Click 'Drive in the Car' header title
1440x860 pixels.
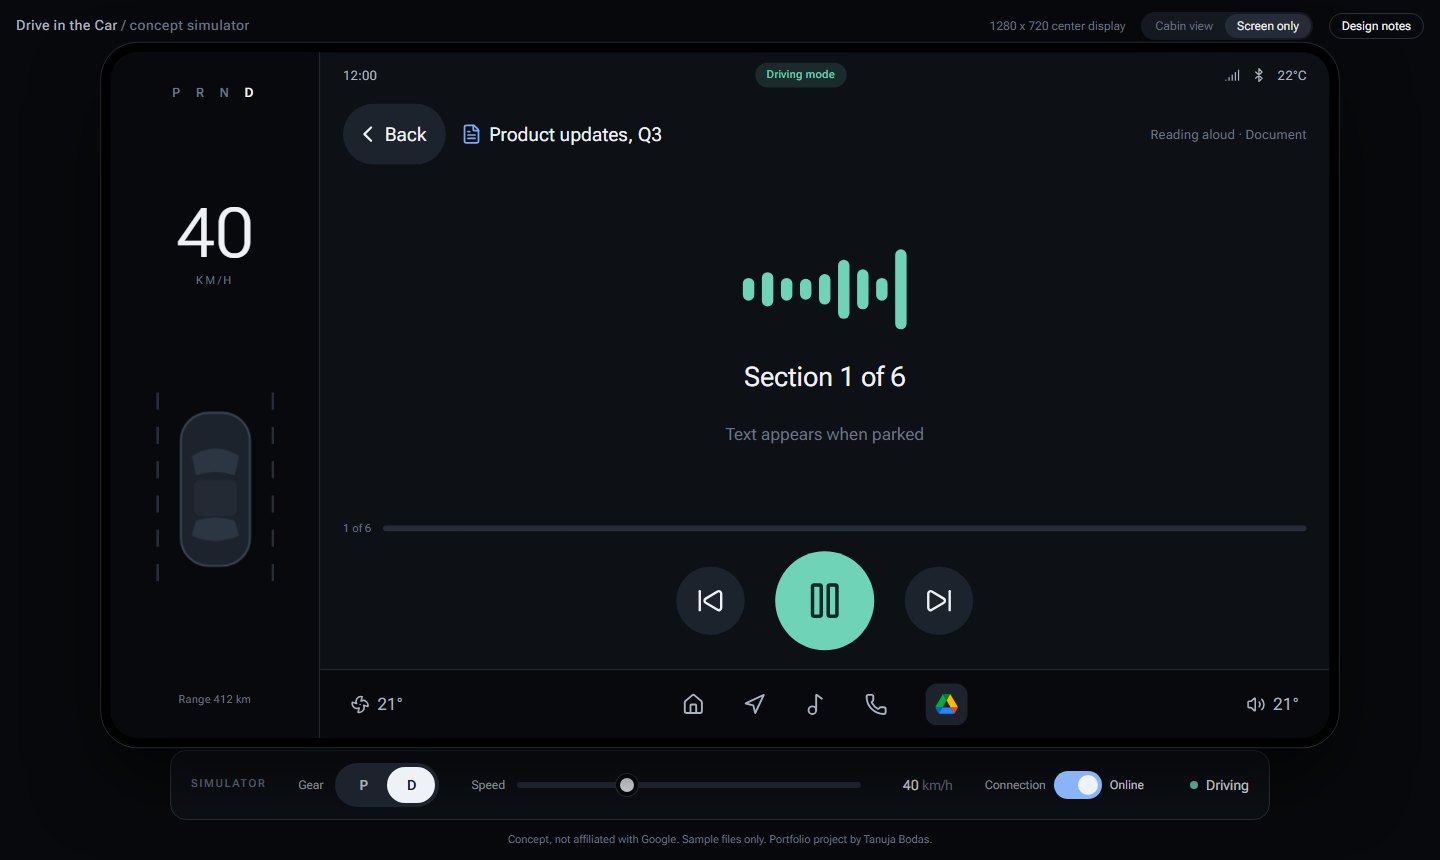(67, 25)
